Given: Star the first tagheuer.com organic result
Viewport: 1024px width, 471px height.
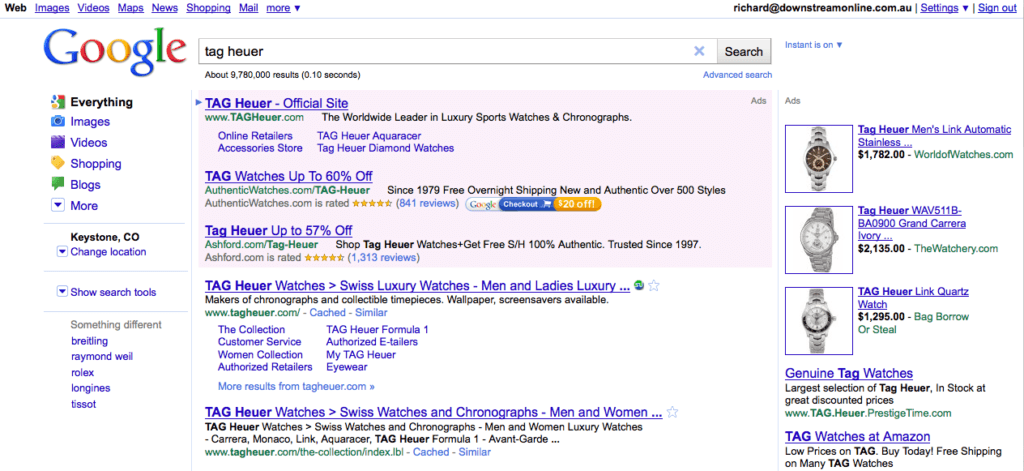Looking at the screenshot, I should coord(654,285).
